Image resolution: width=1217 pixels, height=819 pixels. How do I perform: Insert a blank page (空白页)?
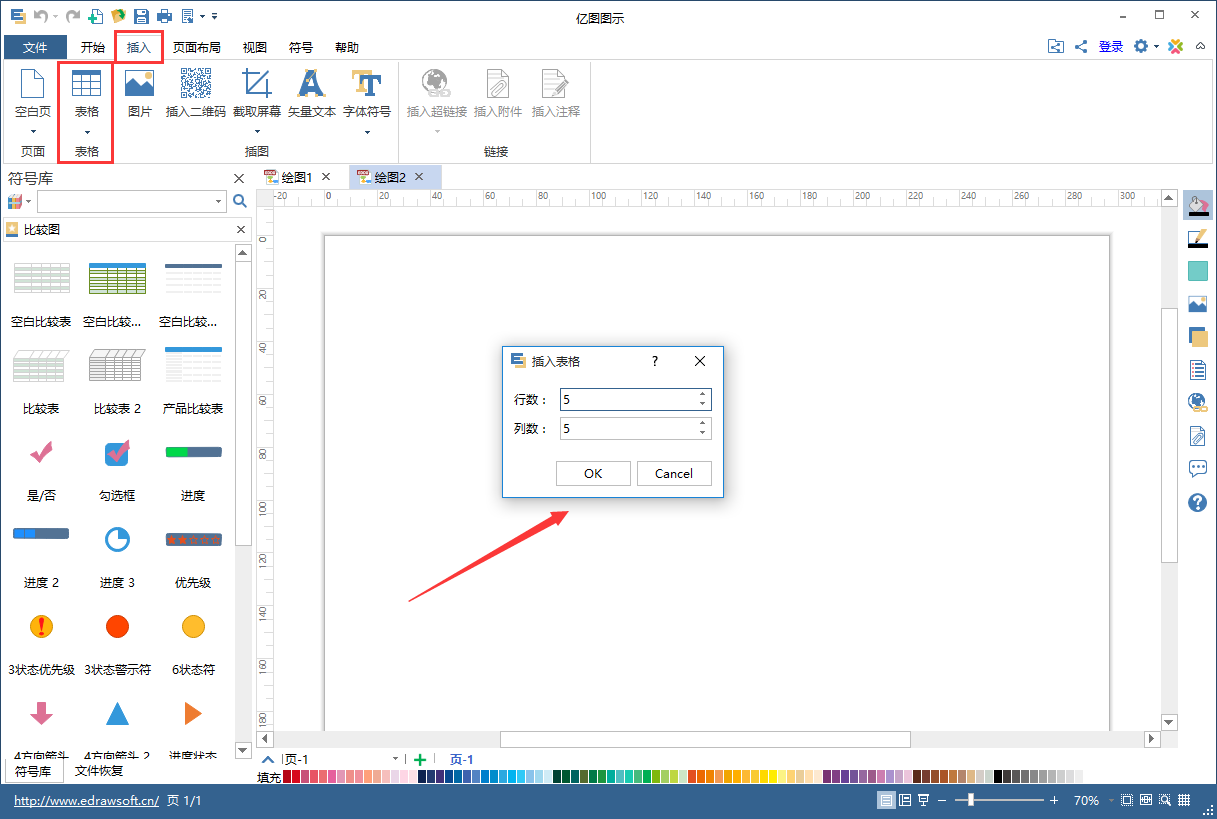tap(33, 93)
